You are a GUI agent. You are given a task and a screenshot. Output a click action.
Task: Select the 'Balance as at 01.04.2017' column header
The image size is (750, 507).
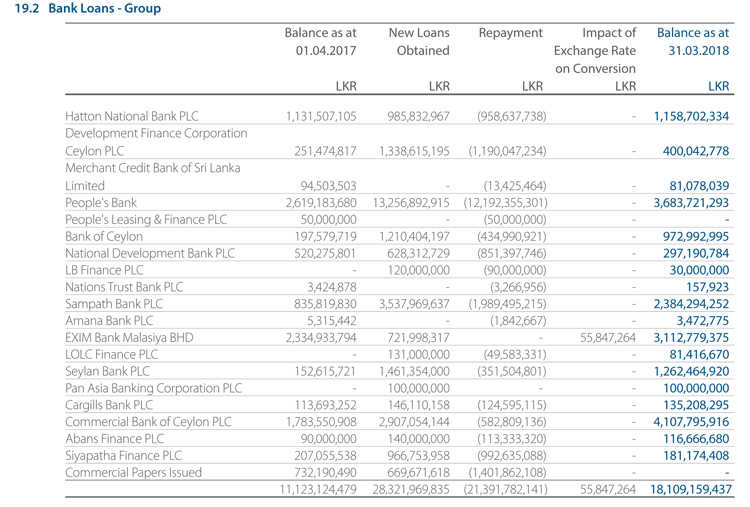tap(321, 42)
